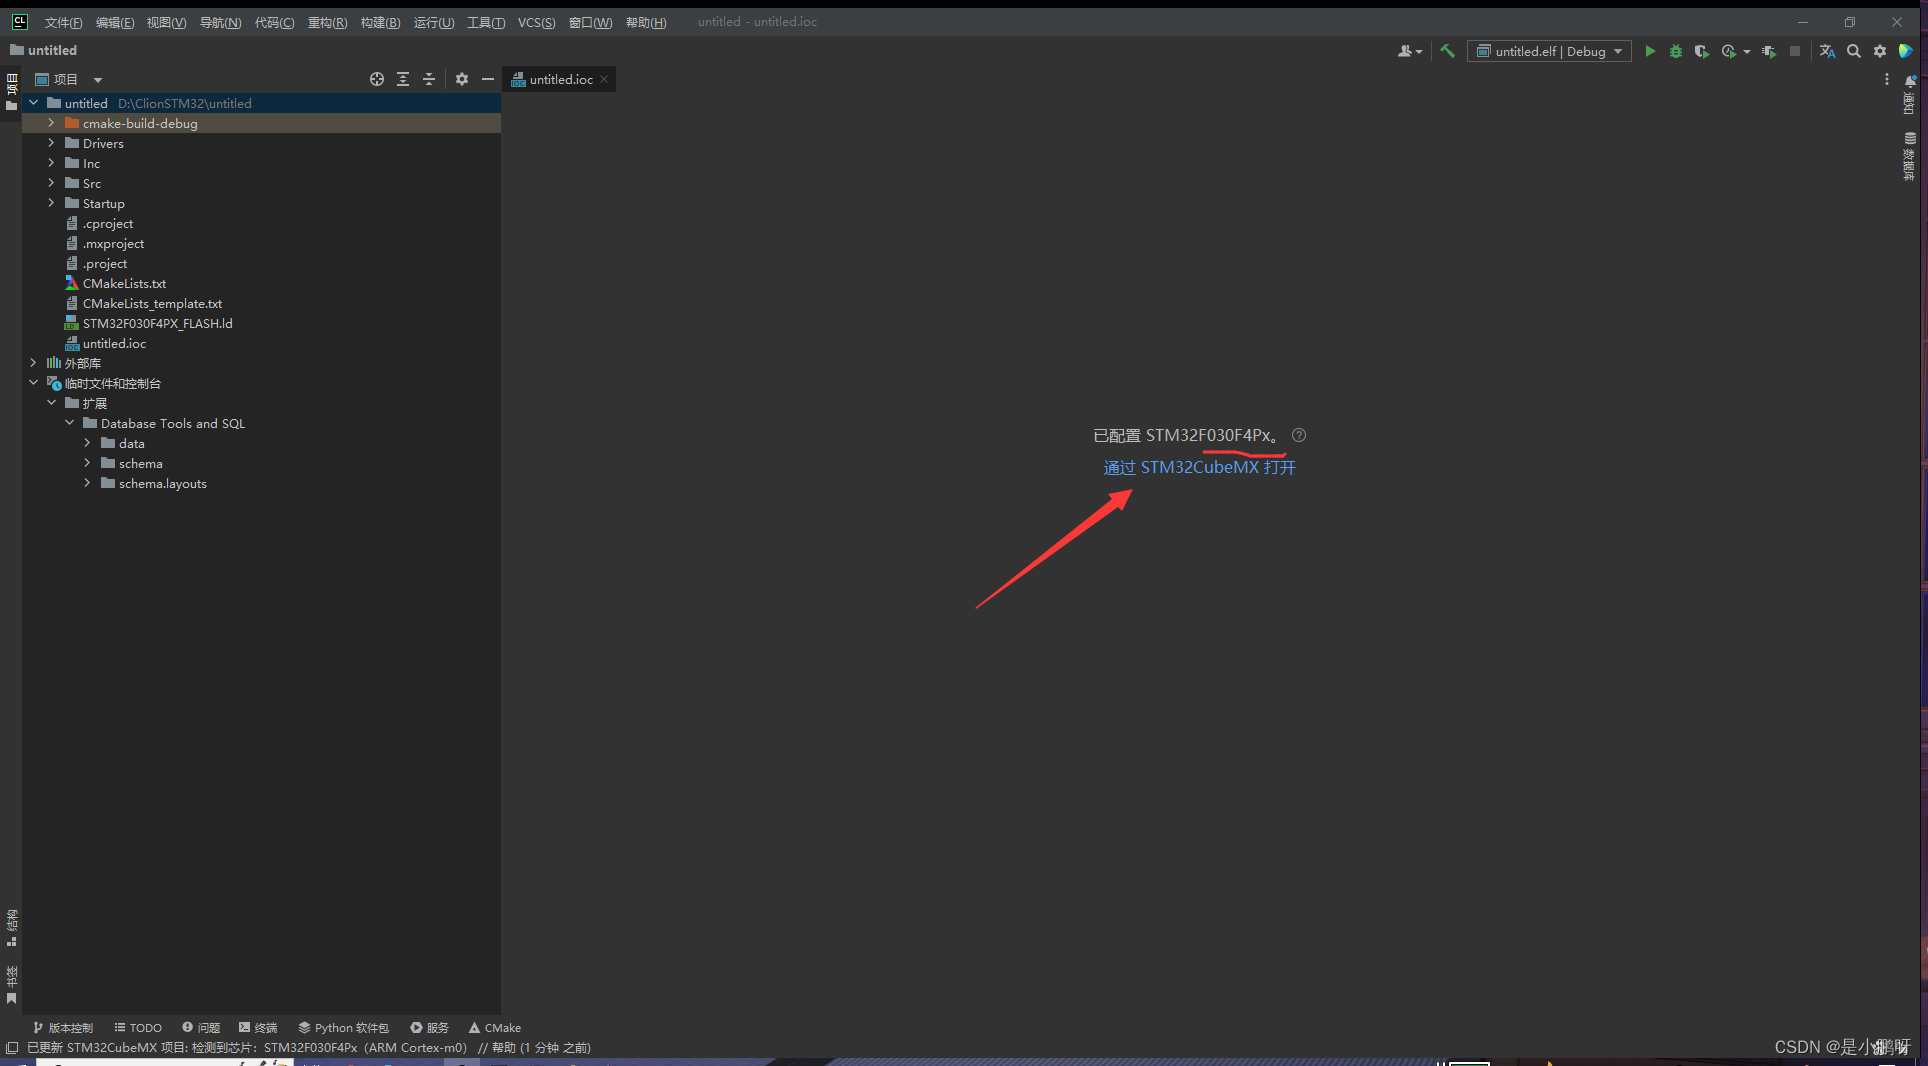
Task: Collapse all items in project panel
Action: tap(429, 79)
